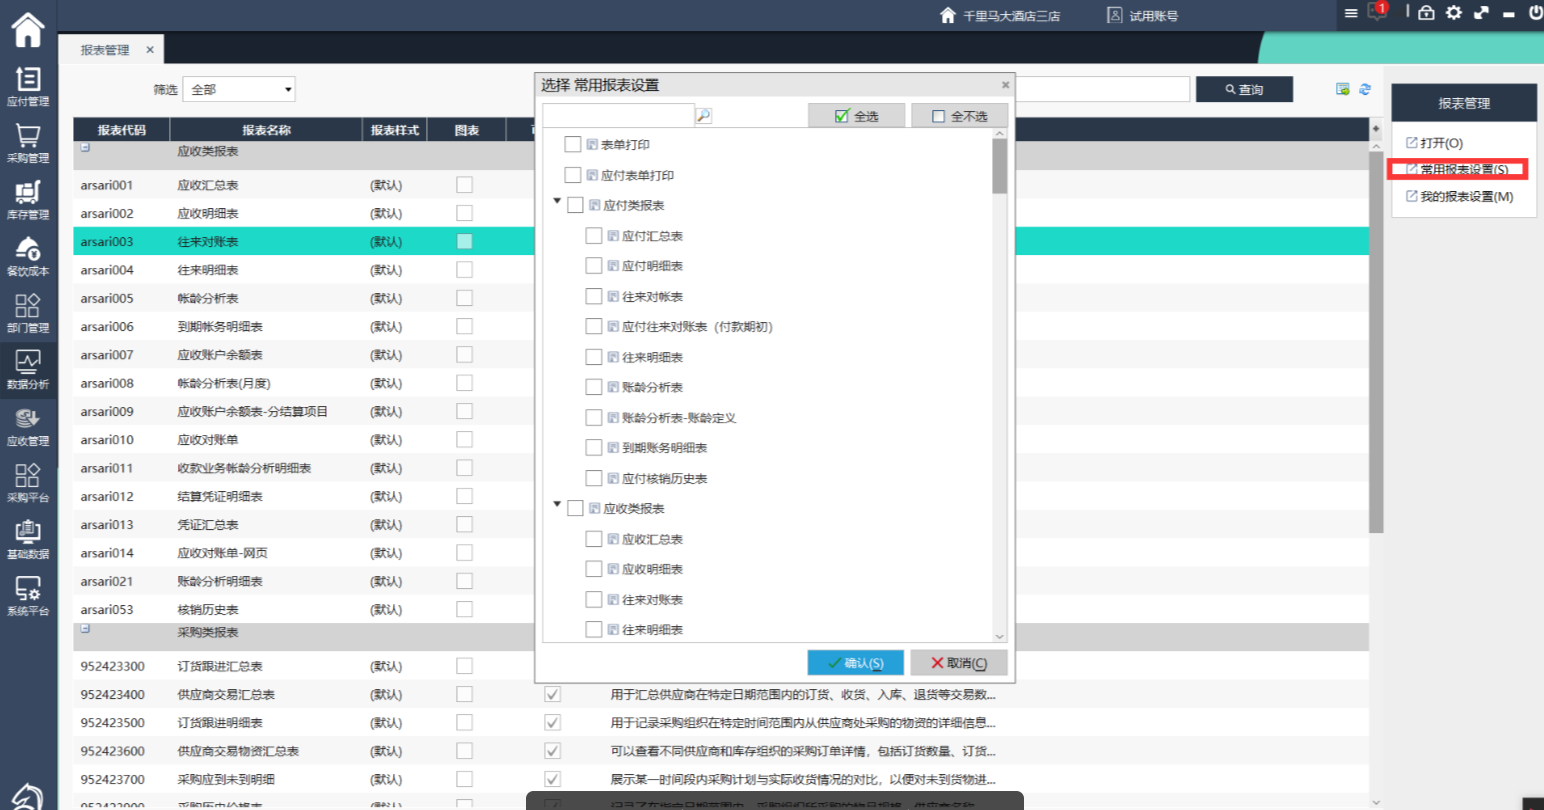The image size is (1544, 810).
Task: Enable the 账龄分析表-账龄定义 checkbox
Action: tap(594, 418)
